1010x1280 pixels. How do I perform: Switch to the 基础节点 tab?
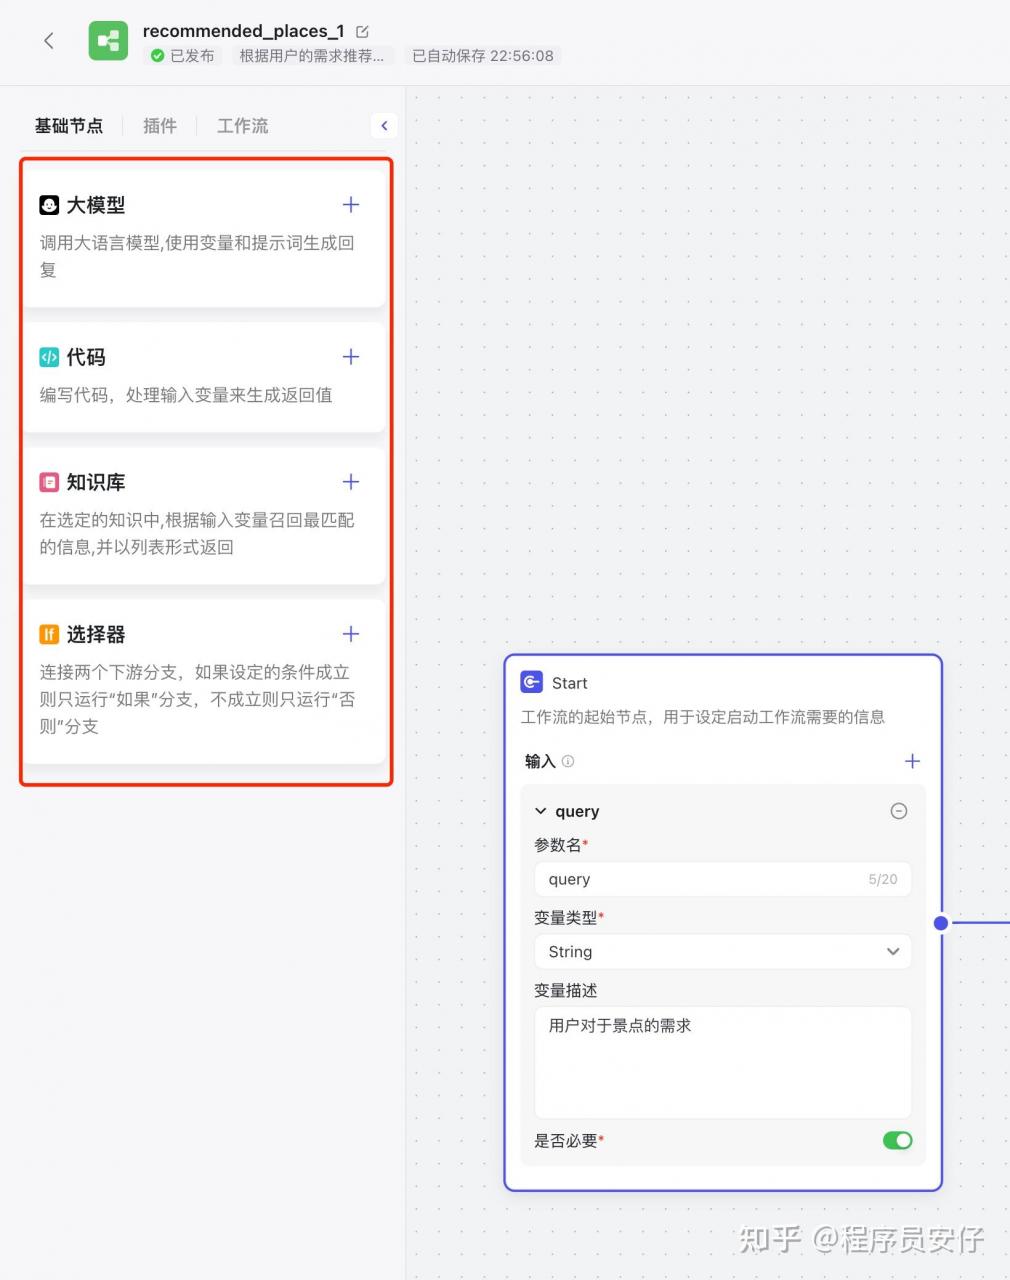(x=69, y=126)
